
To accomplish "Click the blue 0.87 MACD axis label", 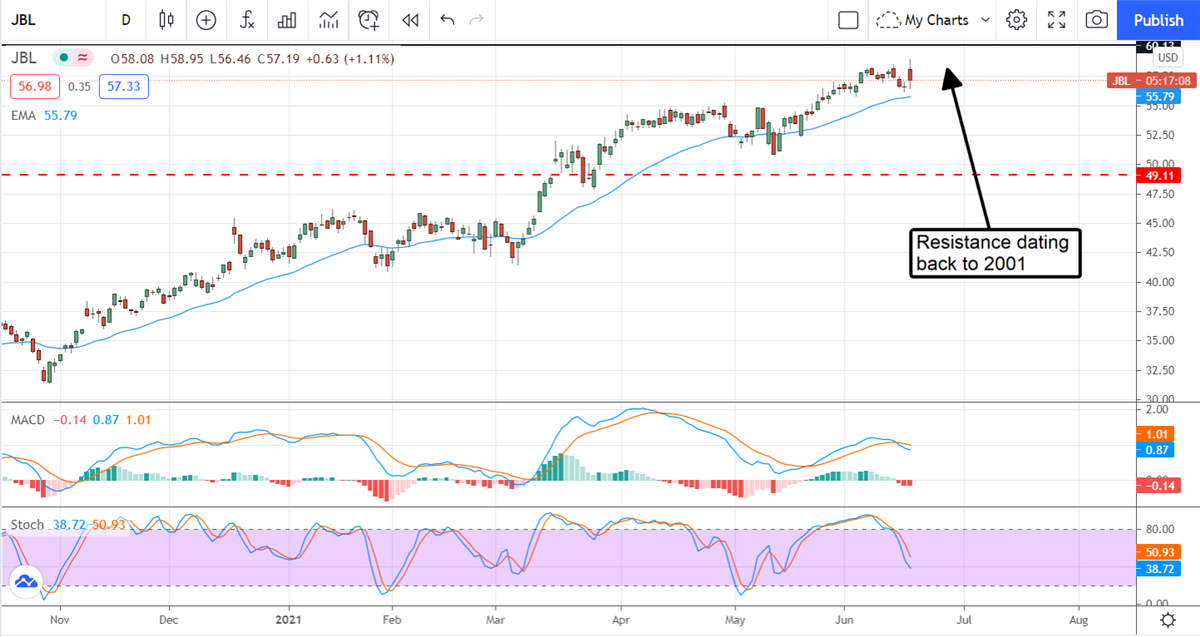I will point(1157,452).
